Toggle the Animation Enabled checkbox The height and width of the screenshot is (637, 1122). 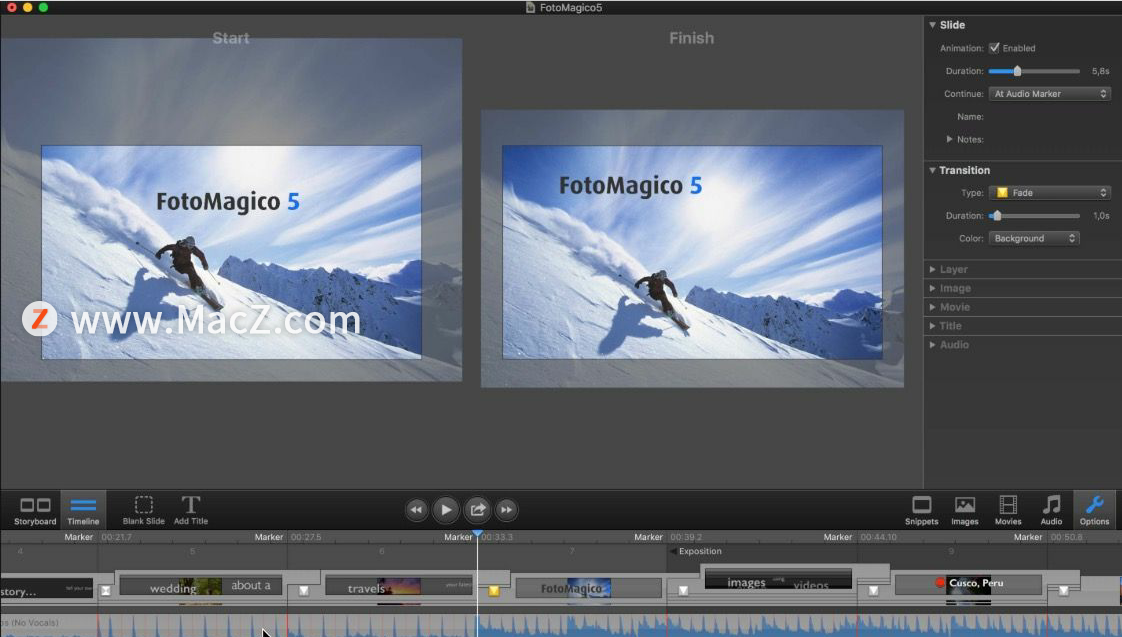[x=995, y=48]
